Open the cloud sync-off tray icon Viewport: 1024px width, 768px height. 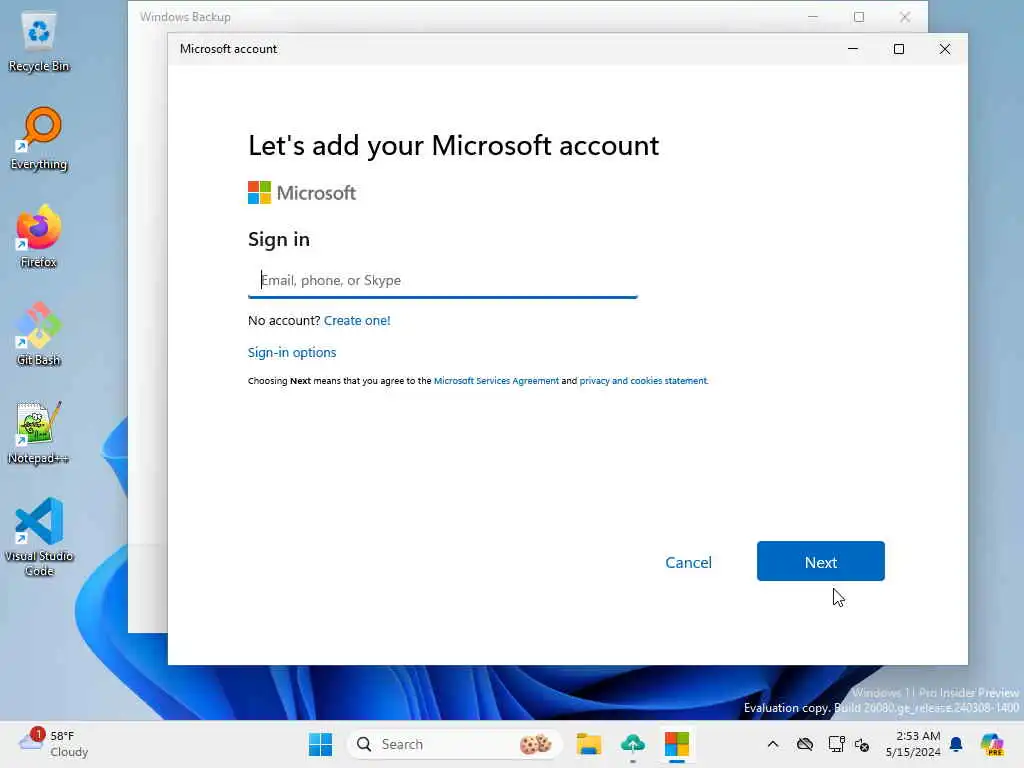(x=805, y=744)
